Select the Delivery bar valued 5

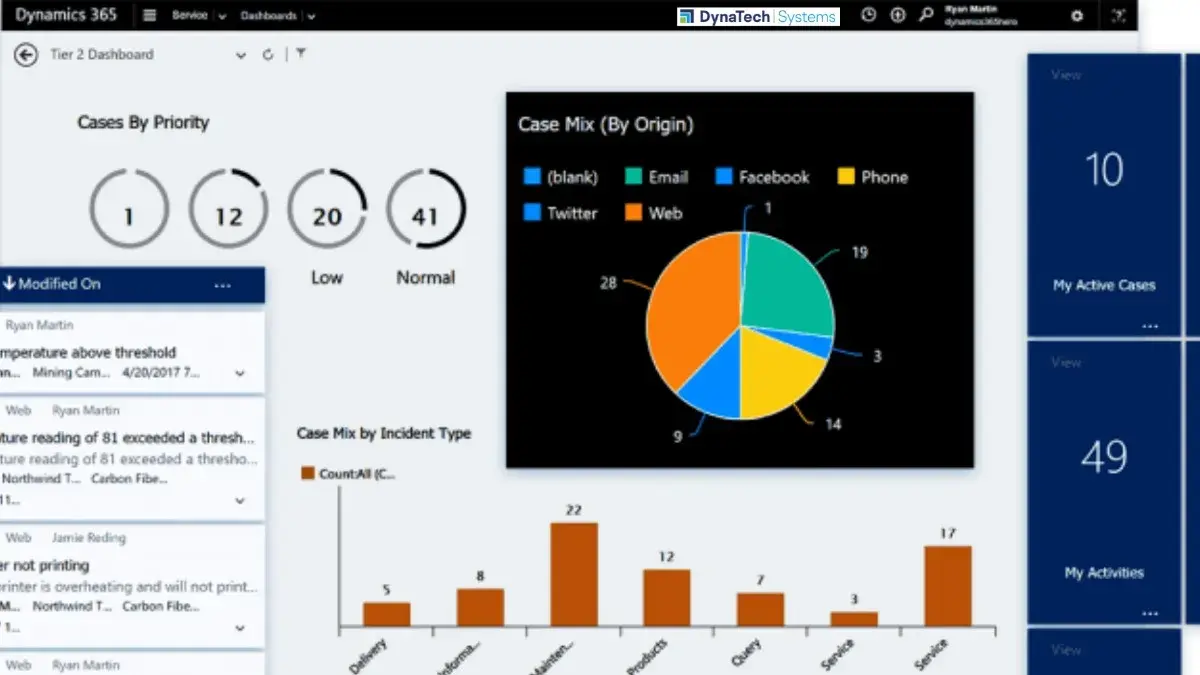[x=386, y=614]
